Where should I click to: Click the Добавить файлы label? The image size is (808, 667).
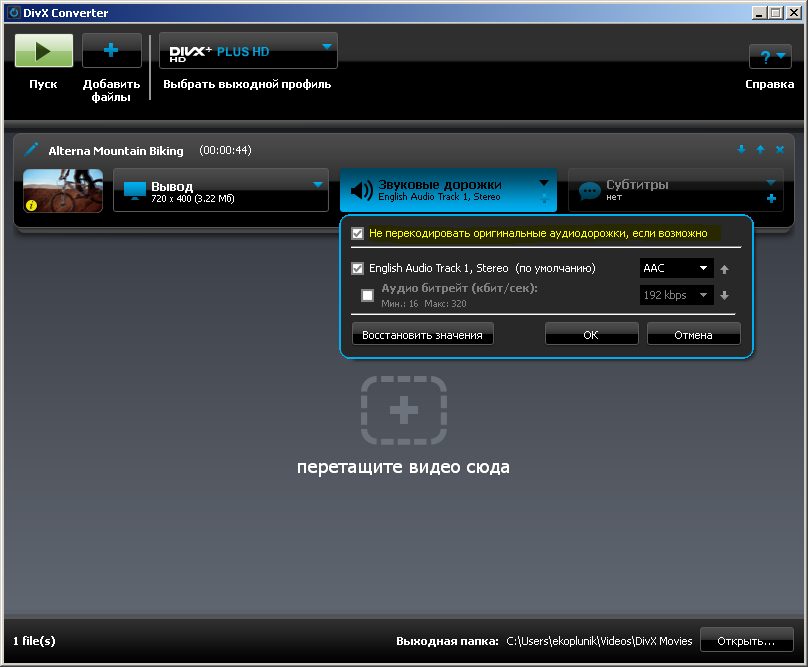click(x=111, y=90)
